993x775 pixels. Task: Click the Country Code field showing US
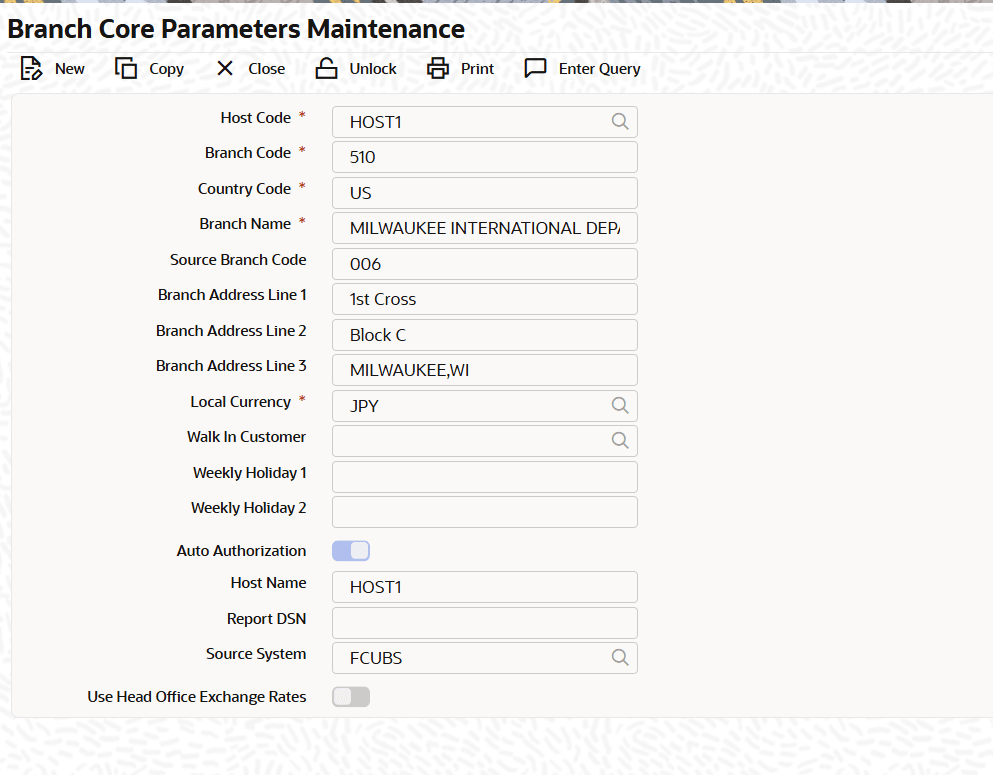(x=484, y=192)
